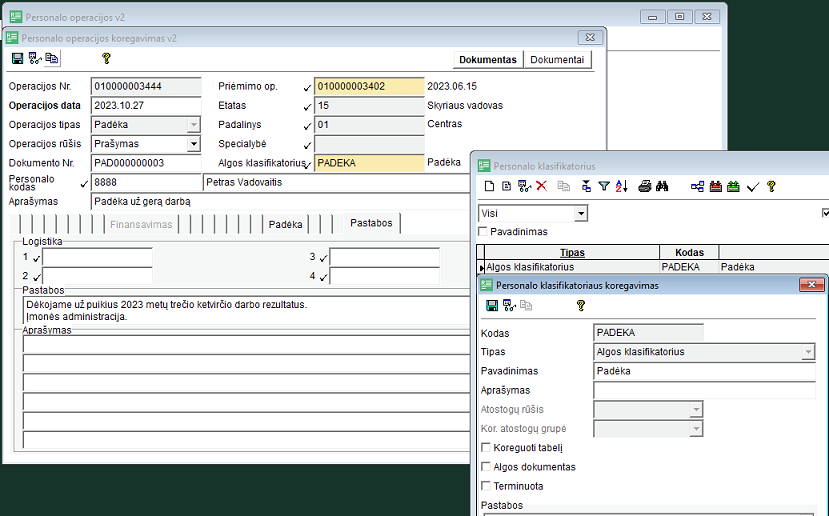Toggle the Algos dokumentas checkbox
829x516 pixels.
click(486, 467)
